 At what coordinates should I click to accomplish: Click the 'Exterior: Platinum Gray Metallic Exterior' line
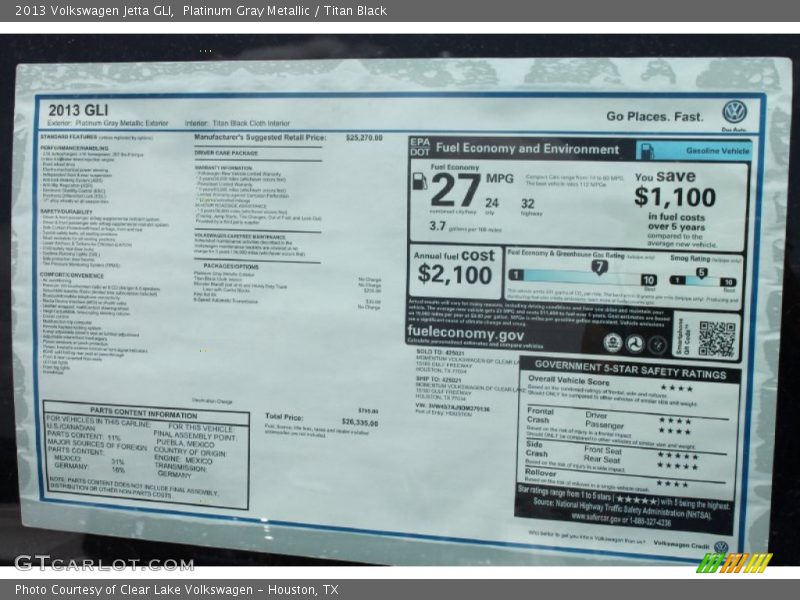point(108,123)
